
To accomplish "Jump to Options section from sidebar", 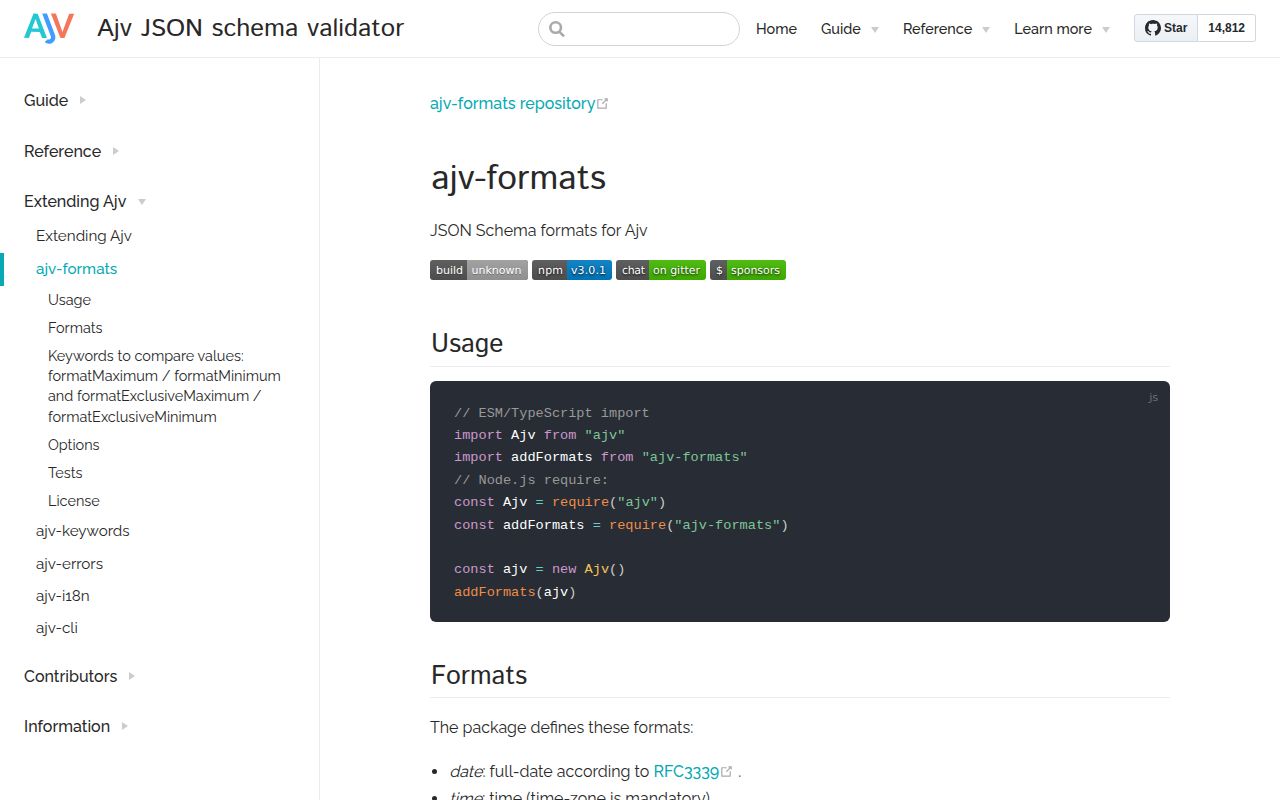I will click(74, 445).
